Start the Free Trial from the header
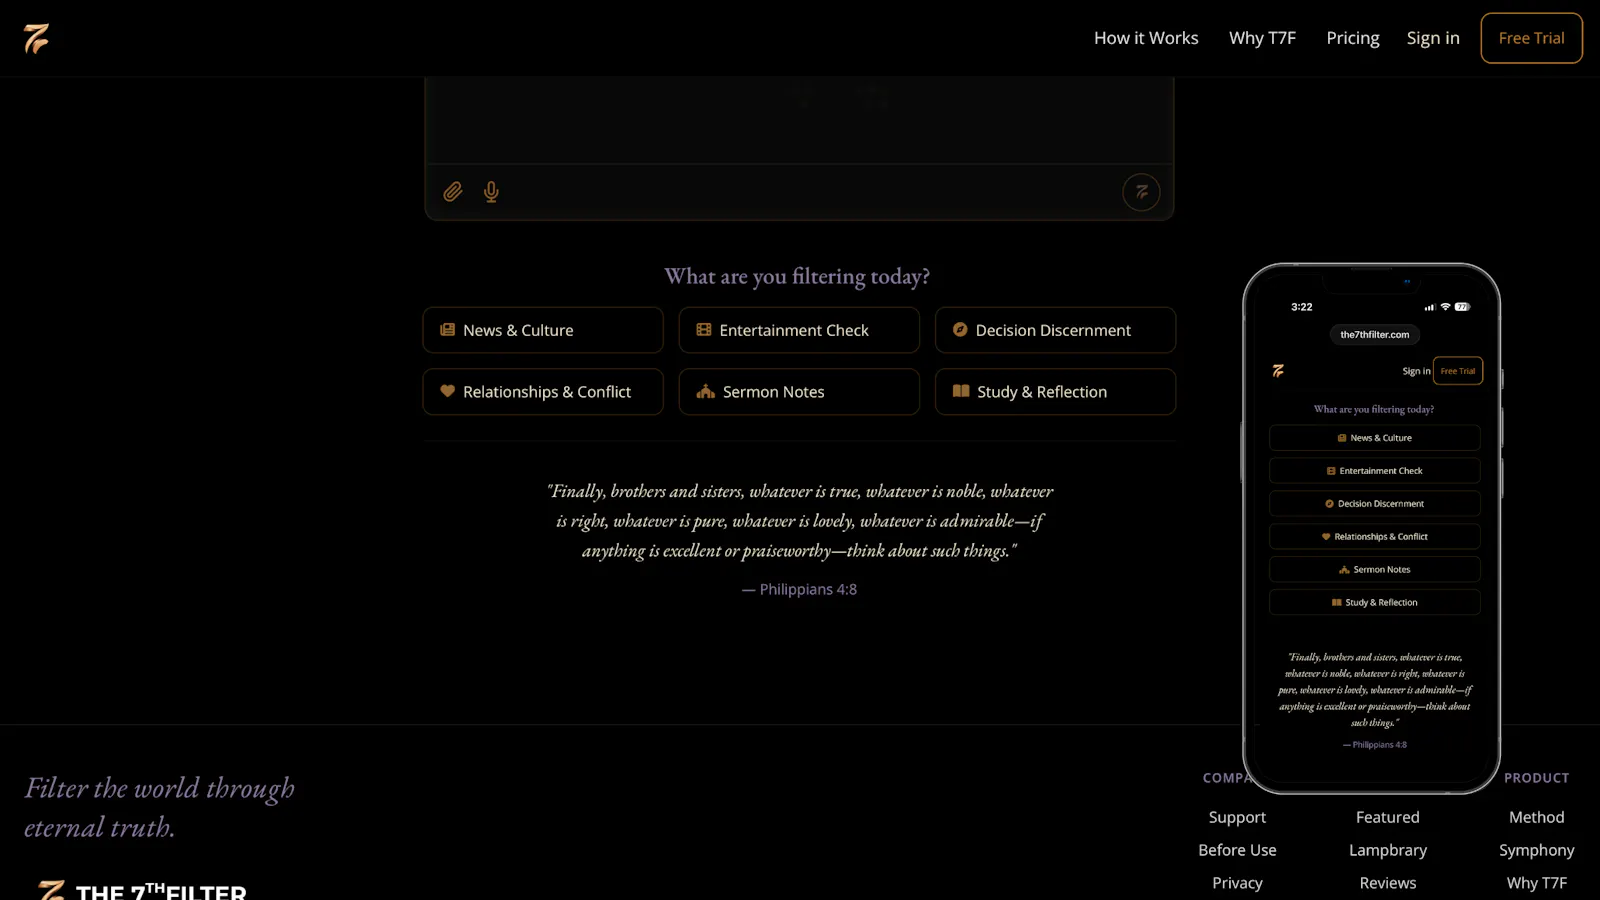 point(1531,38)
